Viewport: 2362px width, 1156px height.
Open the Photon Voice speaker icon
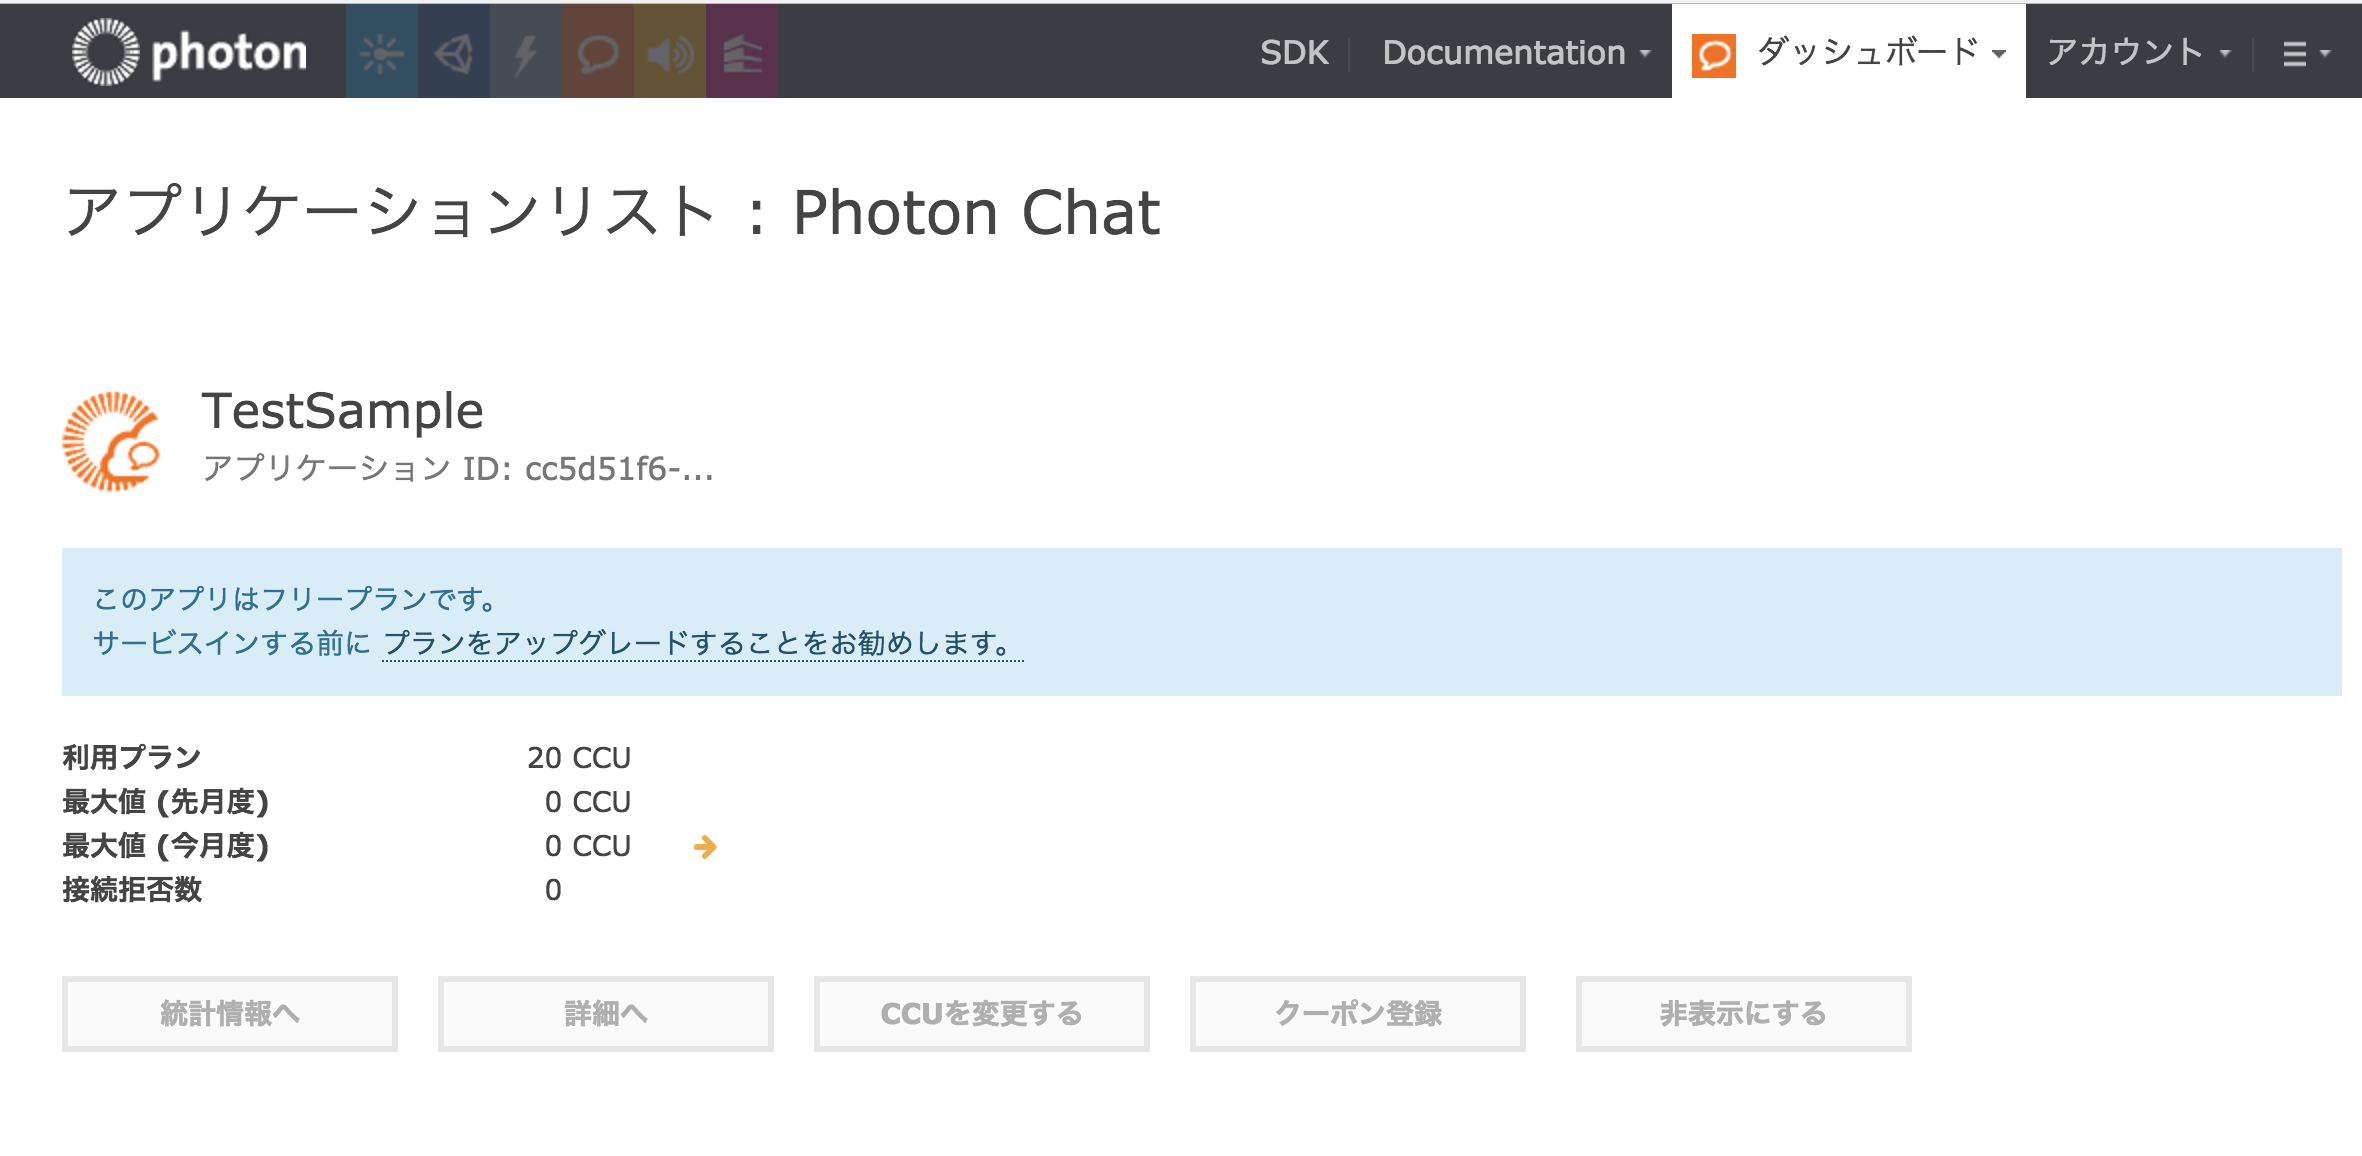670,52
